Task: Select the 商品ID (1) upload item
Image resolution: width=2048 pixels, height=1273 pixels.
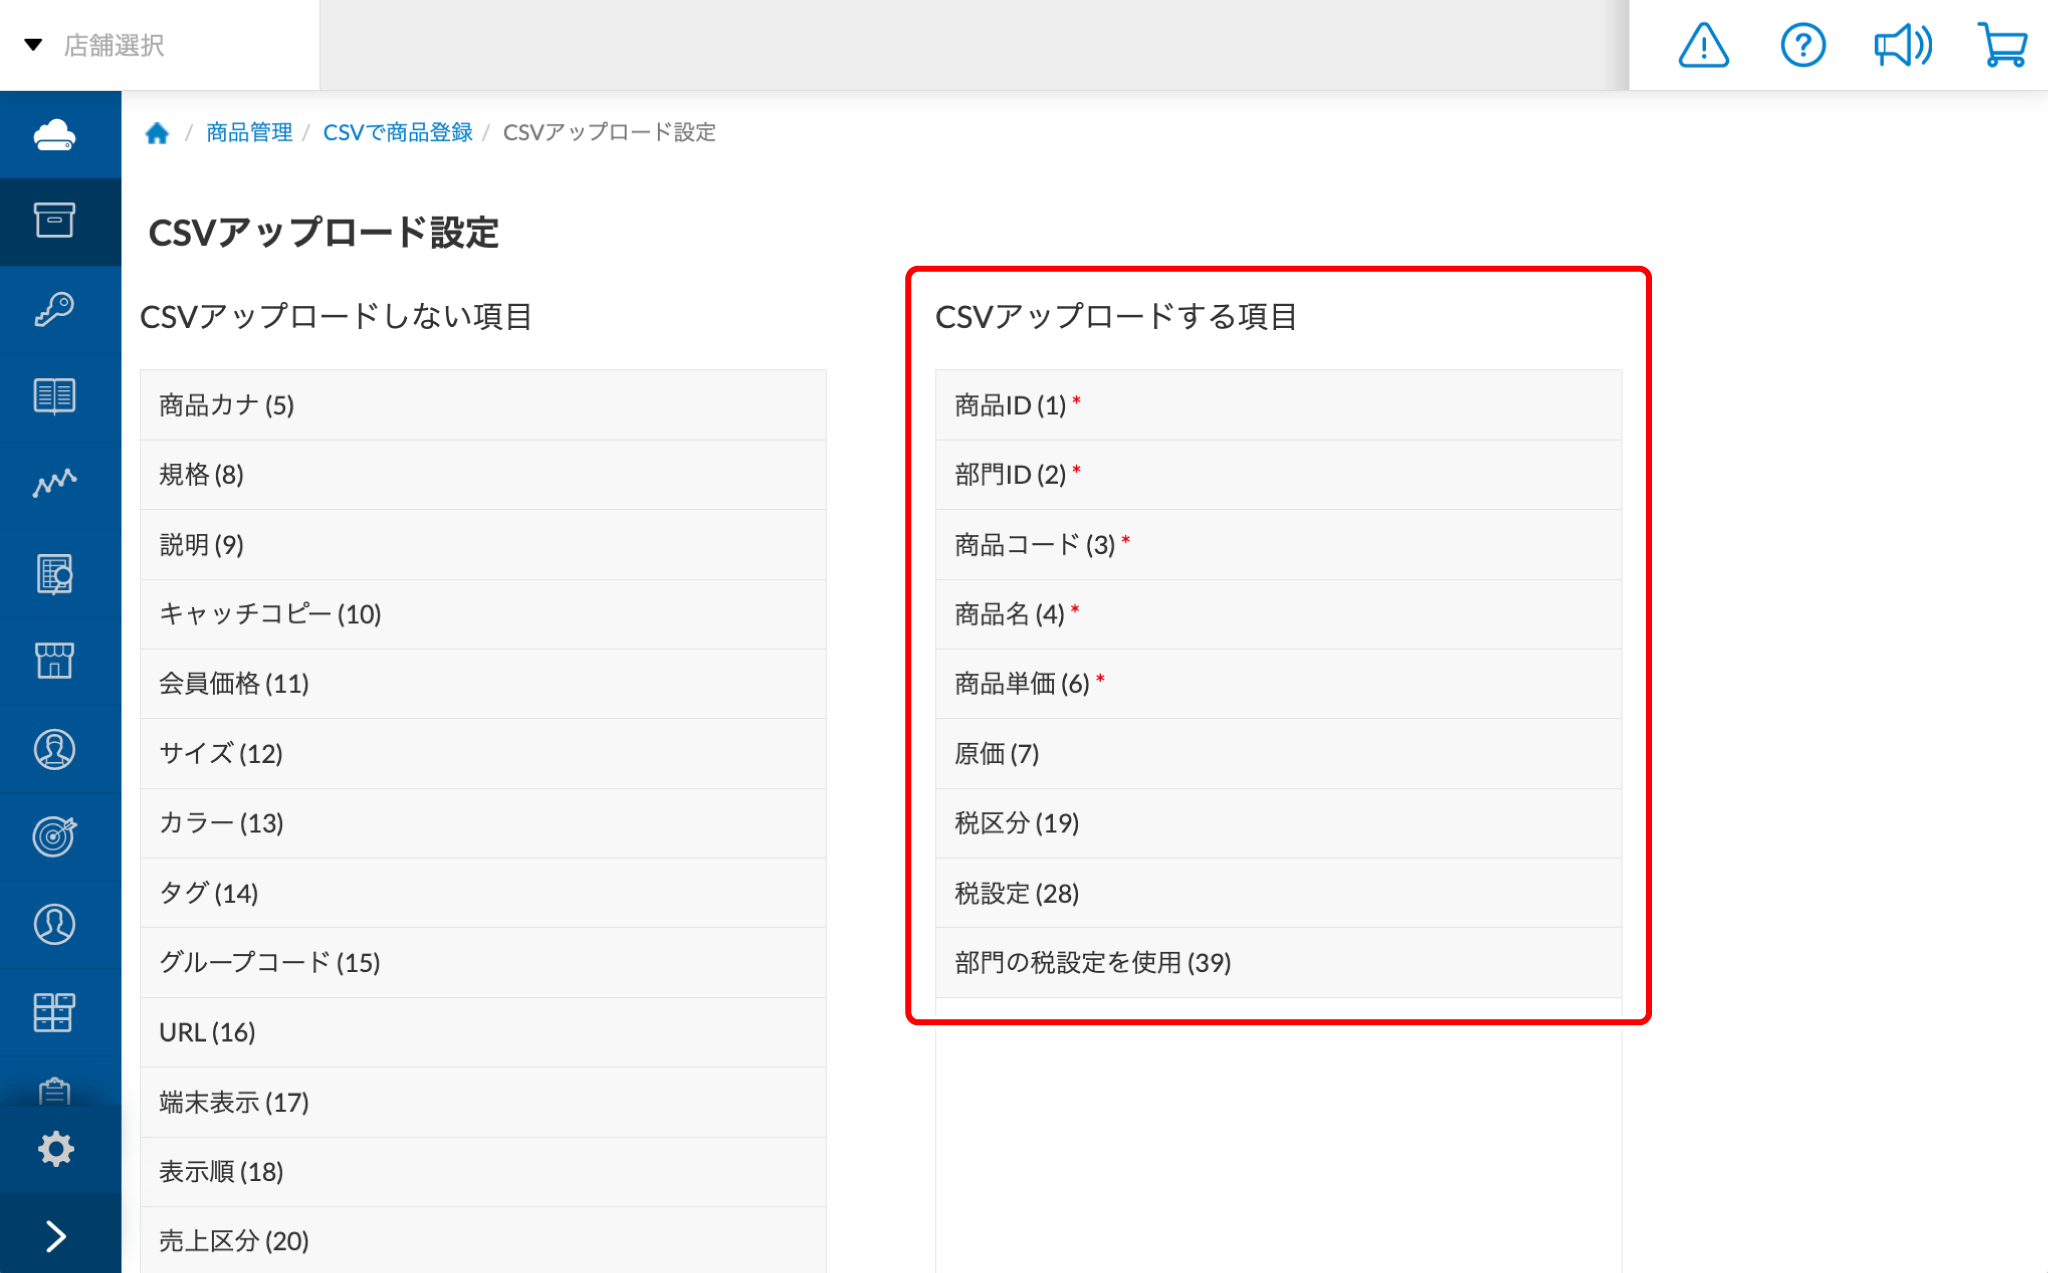Action: click(x=1278, y=405)
